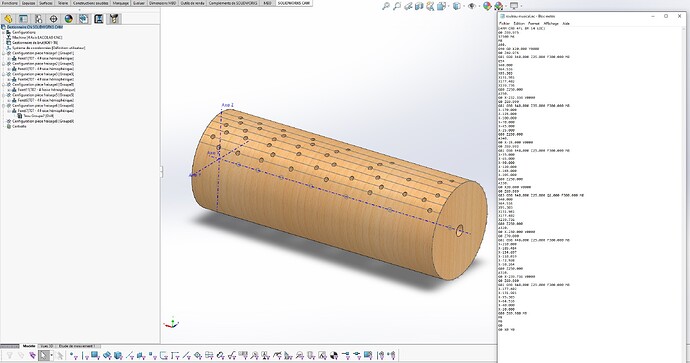Expand the Configurations tree node

tap(4, 33)
